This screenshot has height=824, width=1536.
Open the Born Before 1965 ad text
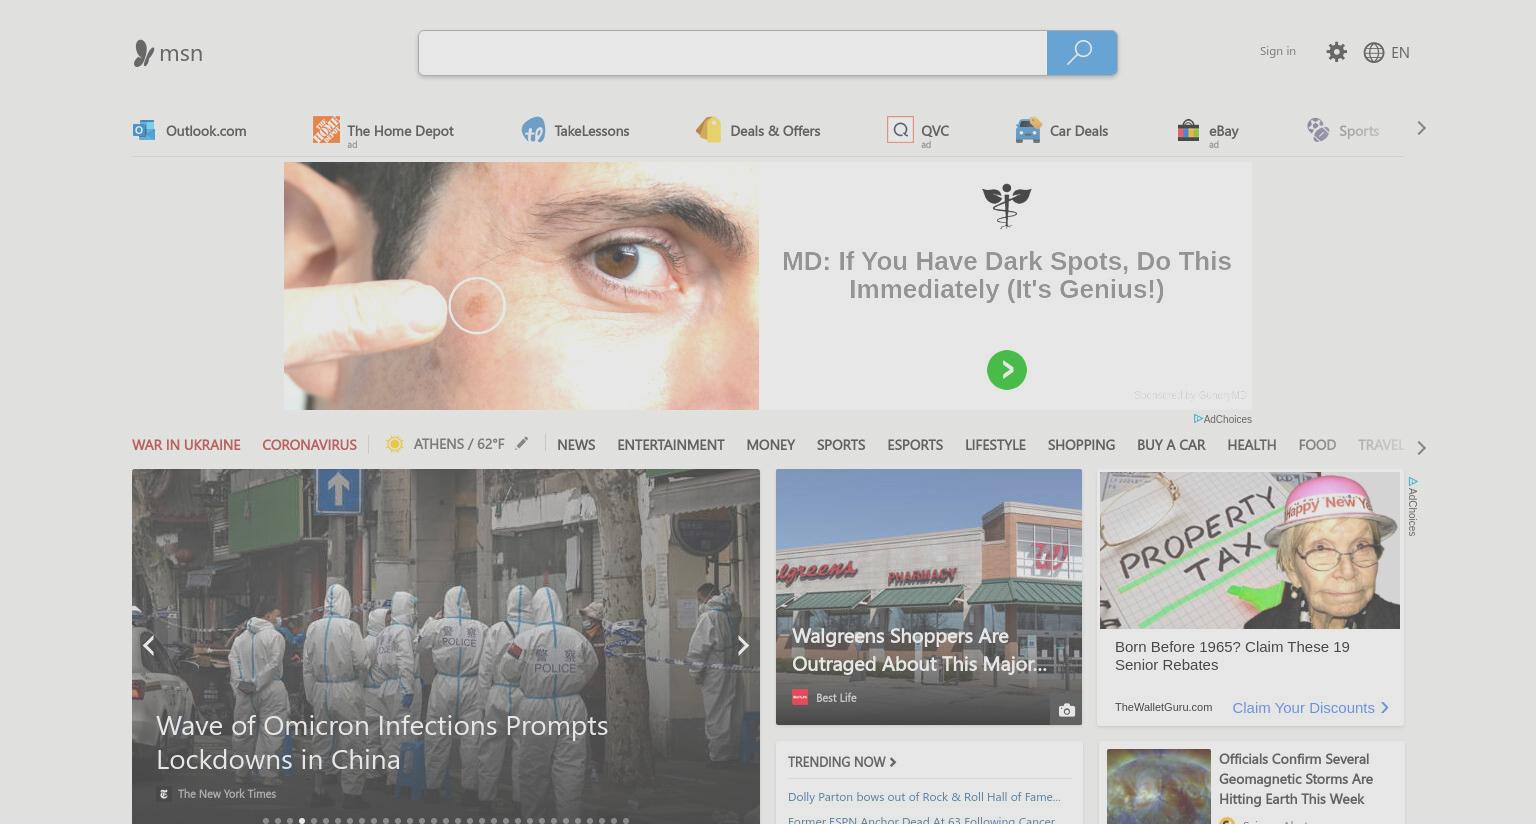click(1232, 656)
